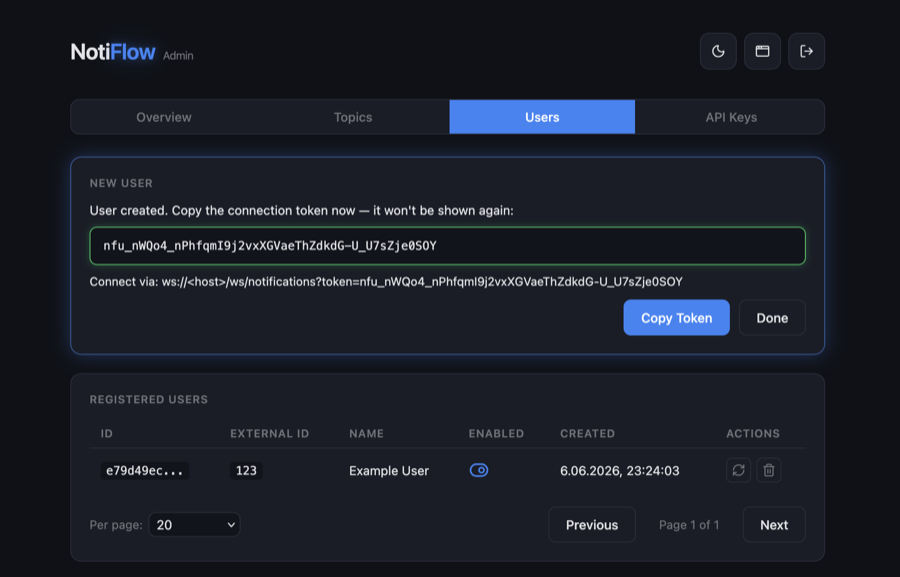Click the created date 6.06.2026, 23:24:03
The height and width of the screenshot is (577, 900).
click(x=619, y=471)
